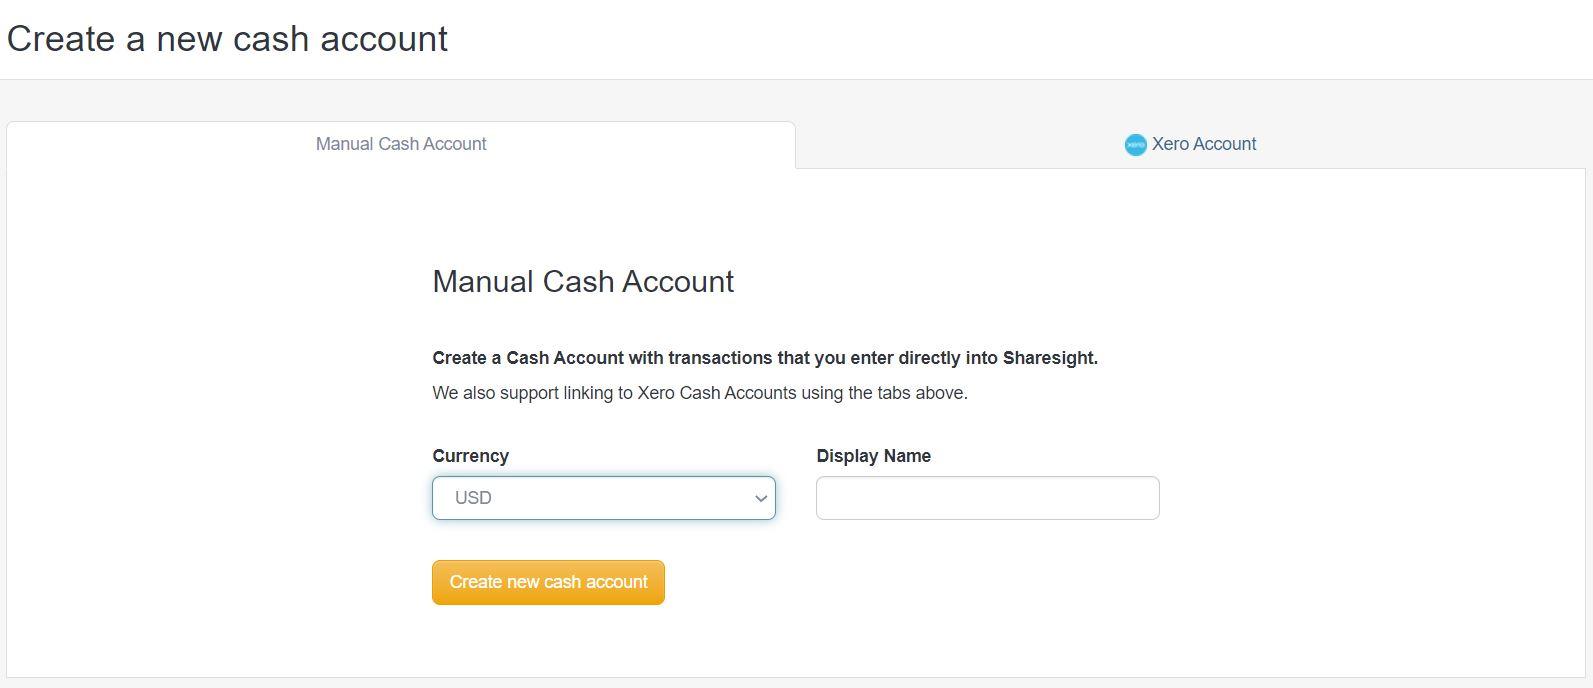Viewport: 1593px width, 688px height.
Task: Switch to the Xero Account tab
Action: point(1190,144)
